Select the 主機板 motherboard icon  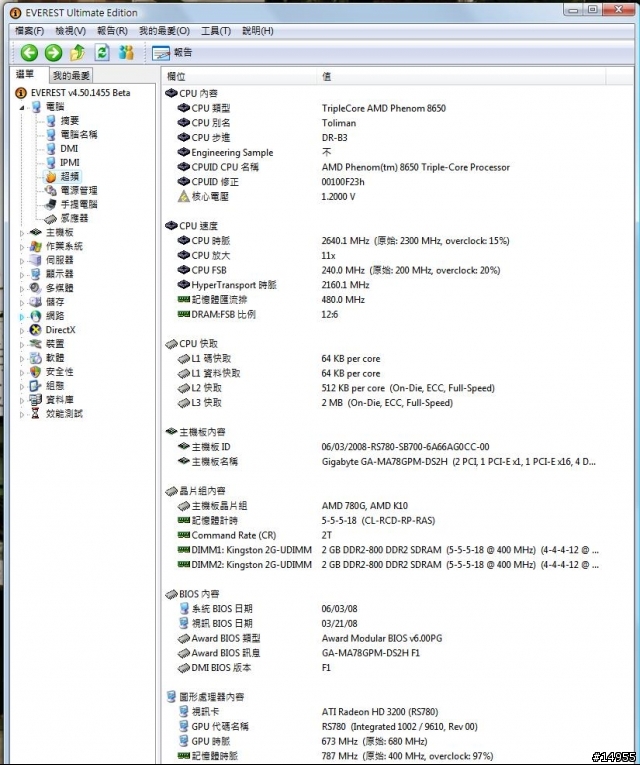tap(36, 233)
